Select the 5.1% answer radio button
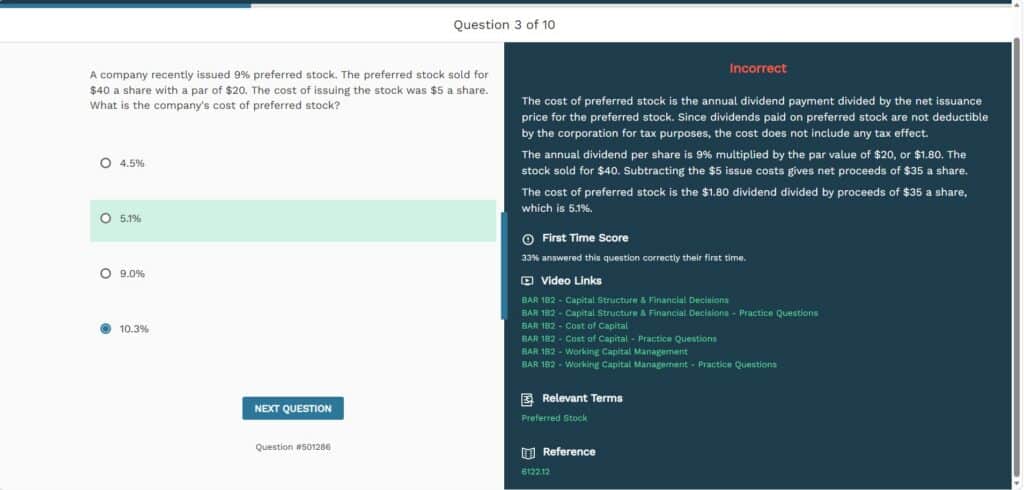Screen dimensions: 1024x490 coord(106,218)
